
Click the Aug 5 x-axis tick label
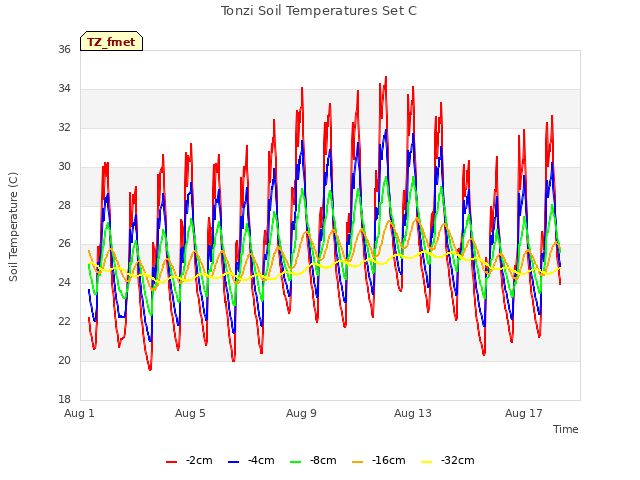tap(190, 413)
